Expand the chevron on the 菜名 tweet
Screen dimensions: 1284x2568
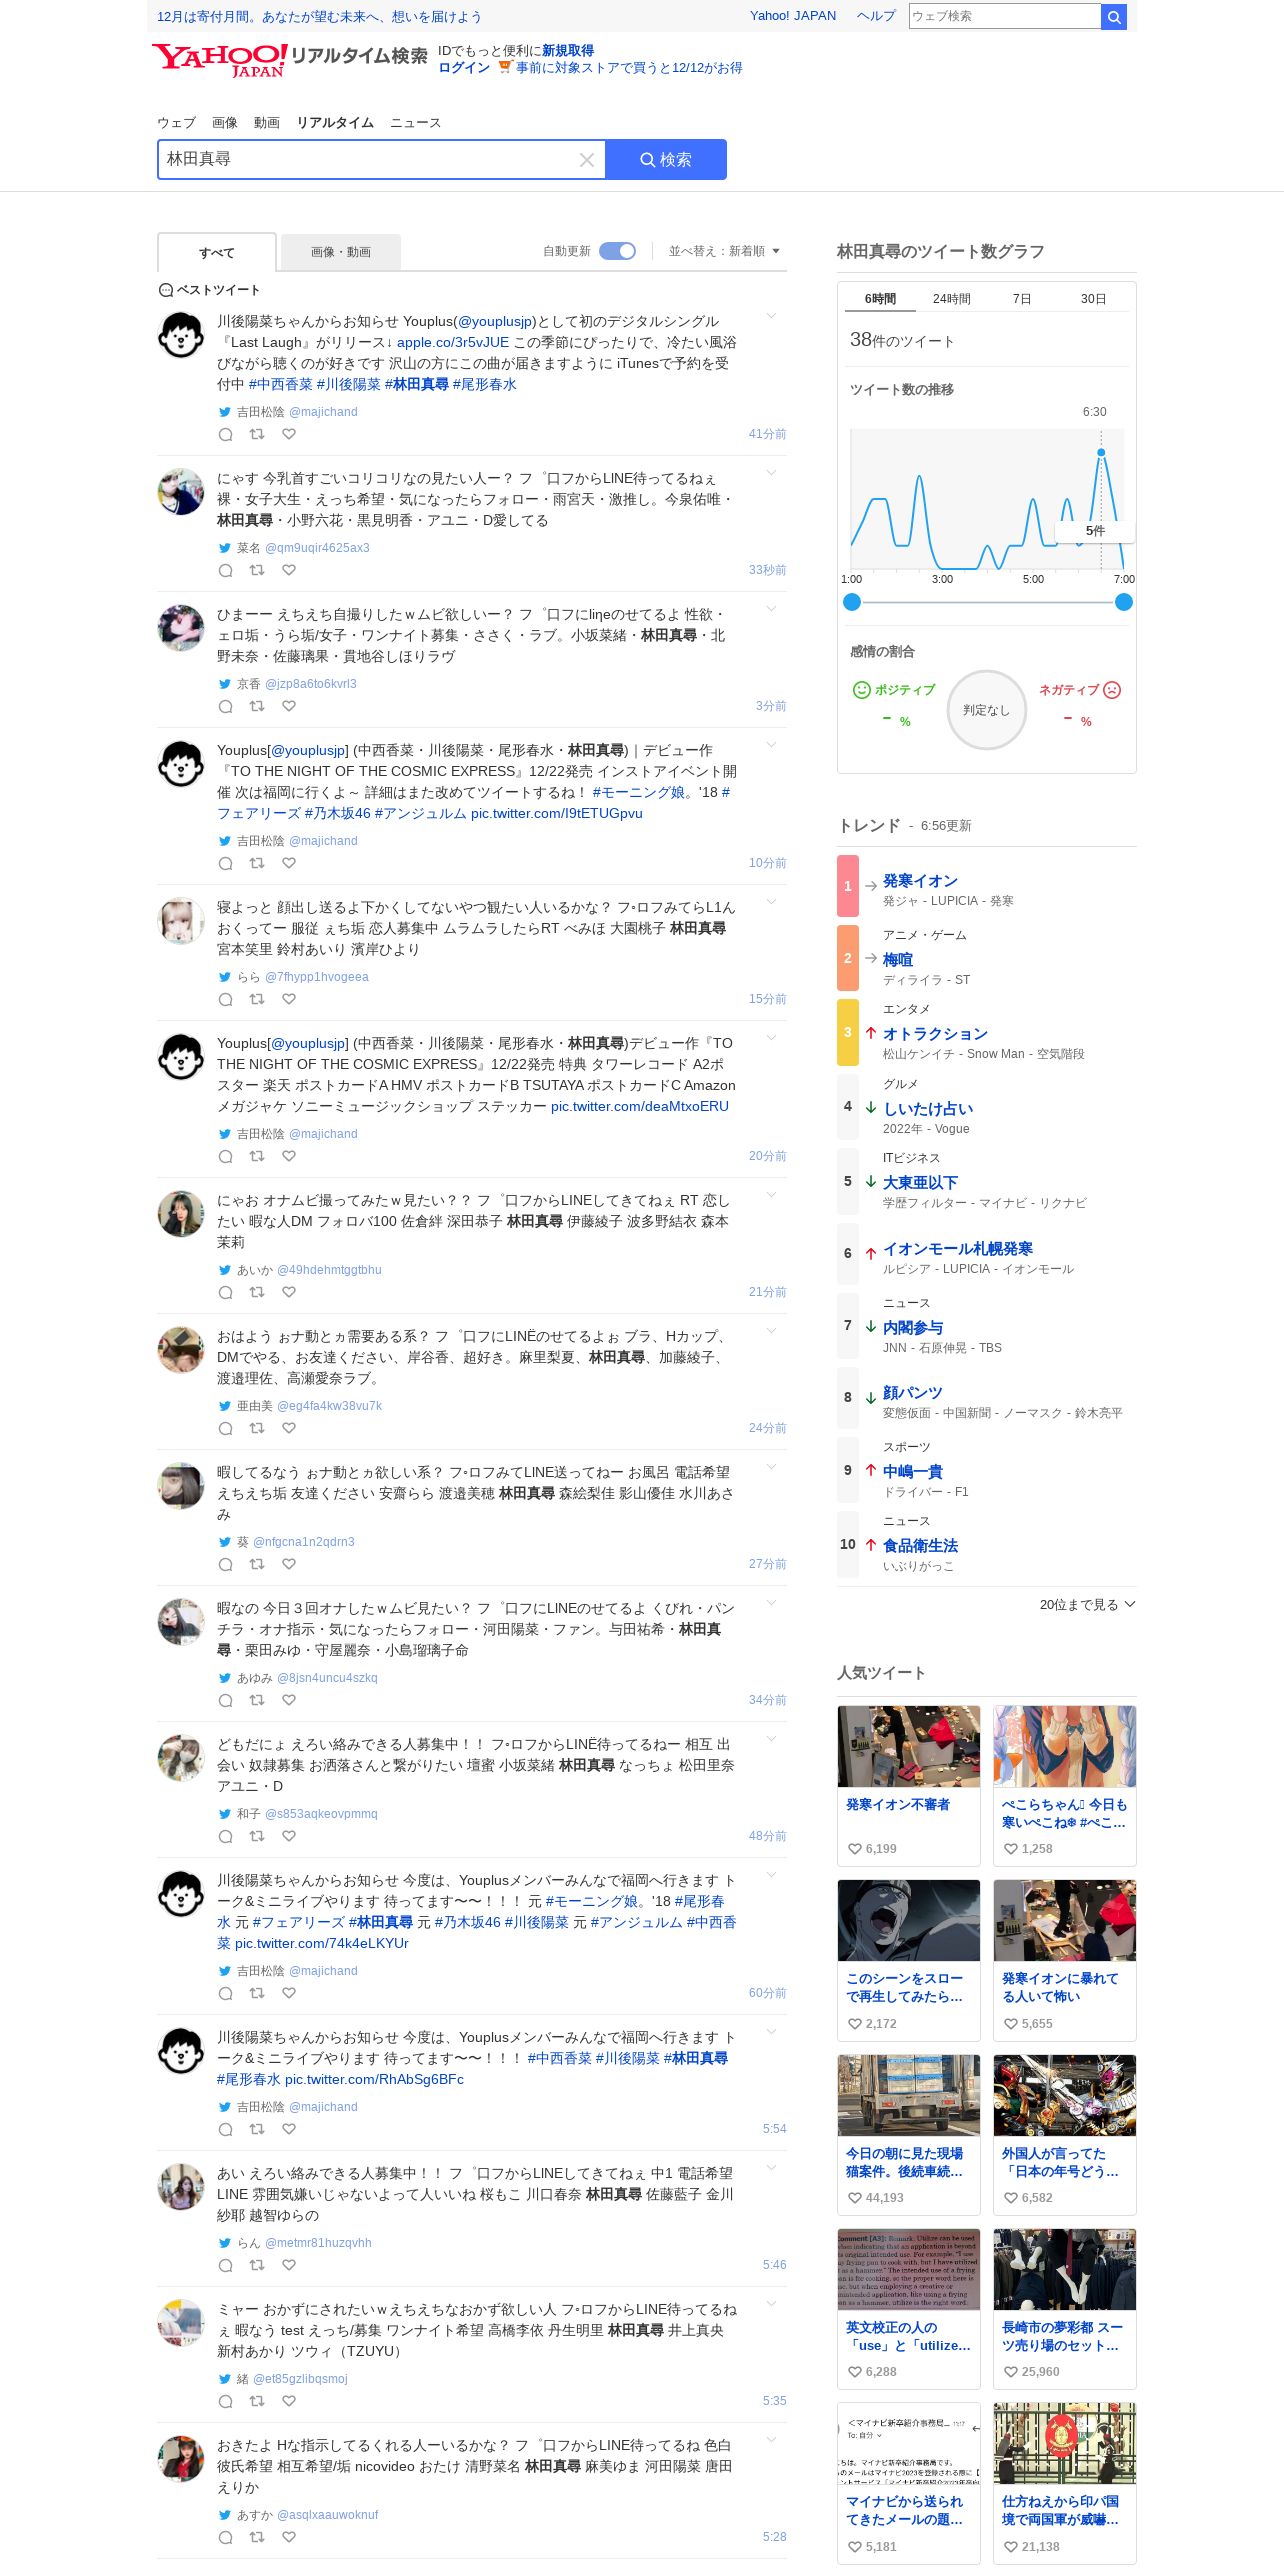click(x=771, y=474)
